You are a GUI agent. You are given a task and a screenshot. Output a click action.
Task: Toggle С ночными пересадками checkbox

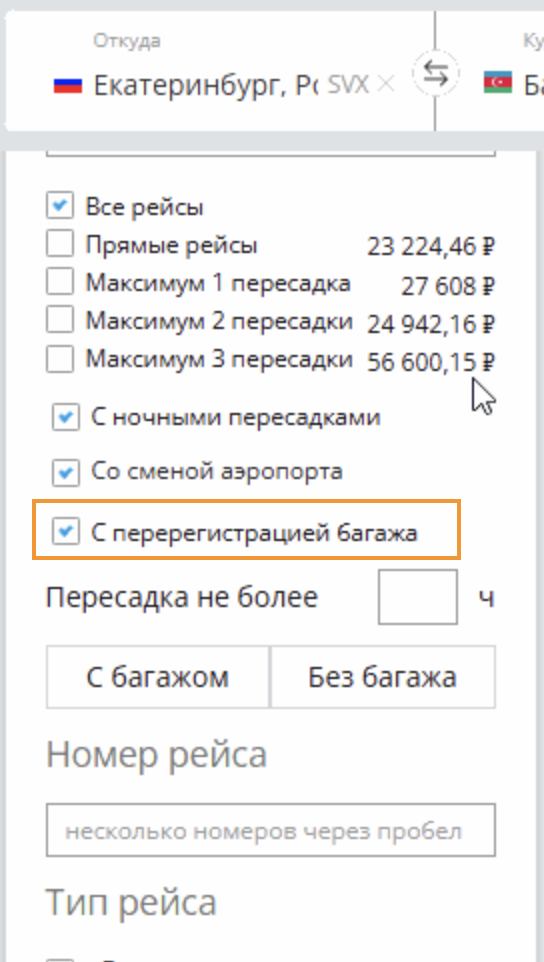pos(66,418)
